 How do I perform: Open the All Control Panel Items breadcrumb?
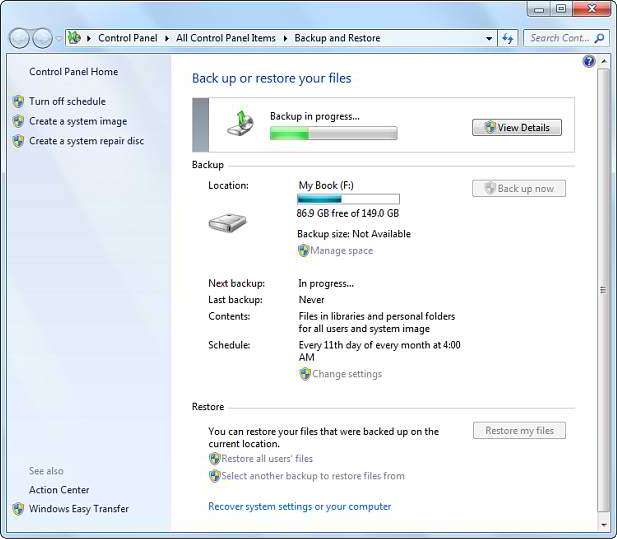[226, 38]
